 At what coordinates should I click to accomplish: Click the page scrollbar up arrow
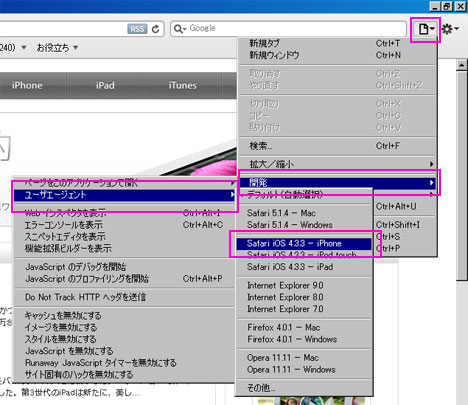click(x=462, y=65)
